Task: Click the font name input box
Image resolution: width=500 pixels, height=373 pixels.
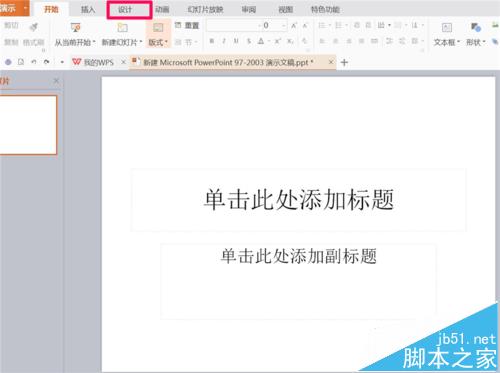Action: tap(232, 25)
